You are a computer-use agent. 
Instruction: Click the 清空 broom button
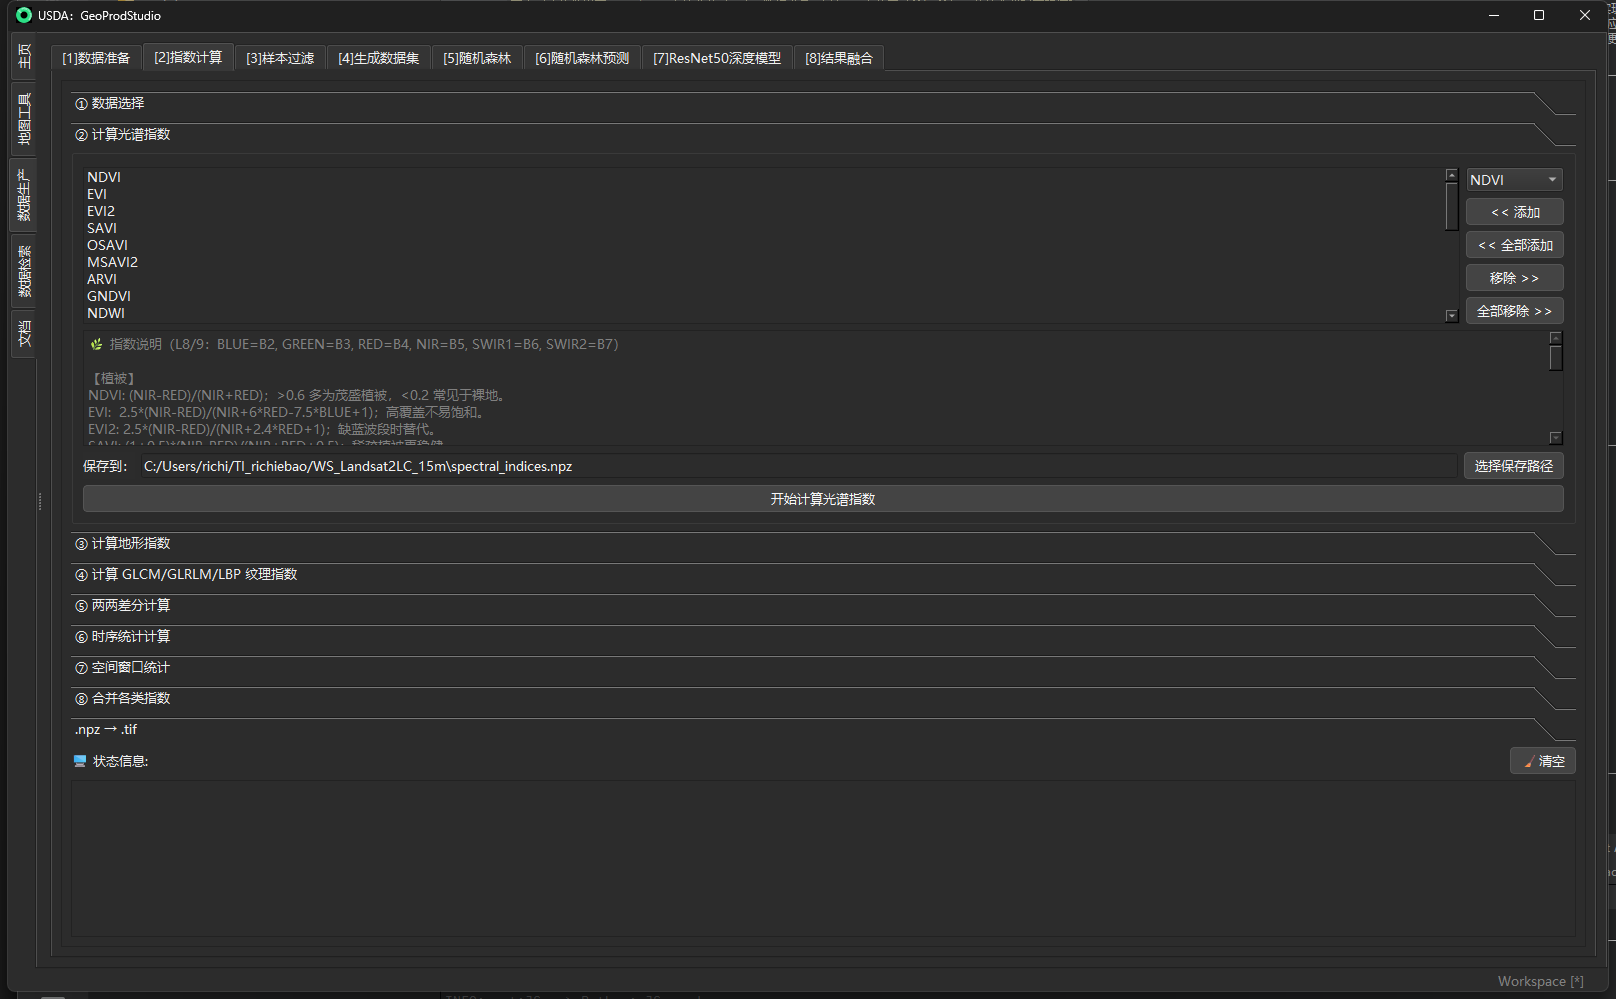(x=1542, y=761)
